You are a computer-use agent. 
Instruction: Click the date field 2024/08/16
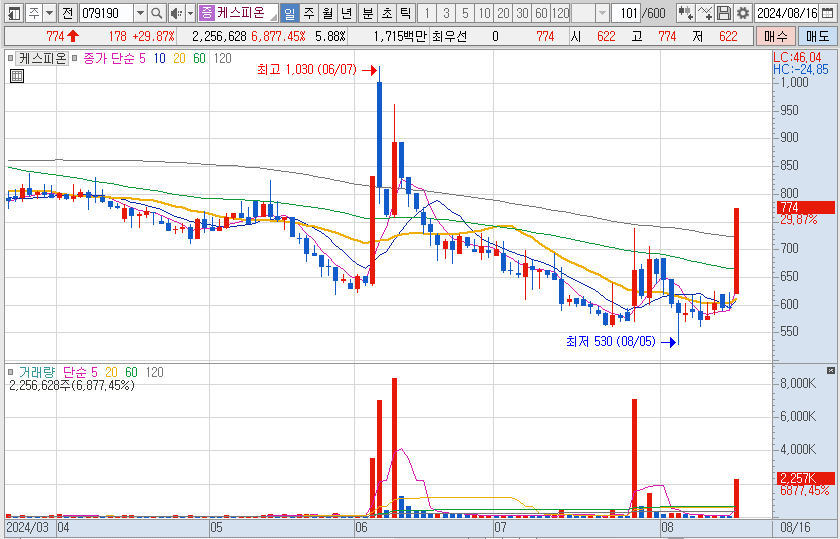click(788, 13)
